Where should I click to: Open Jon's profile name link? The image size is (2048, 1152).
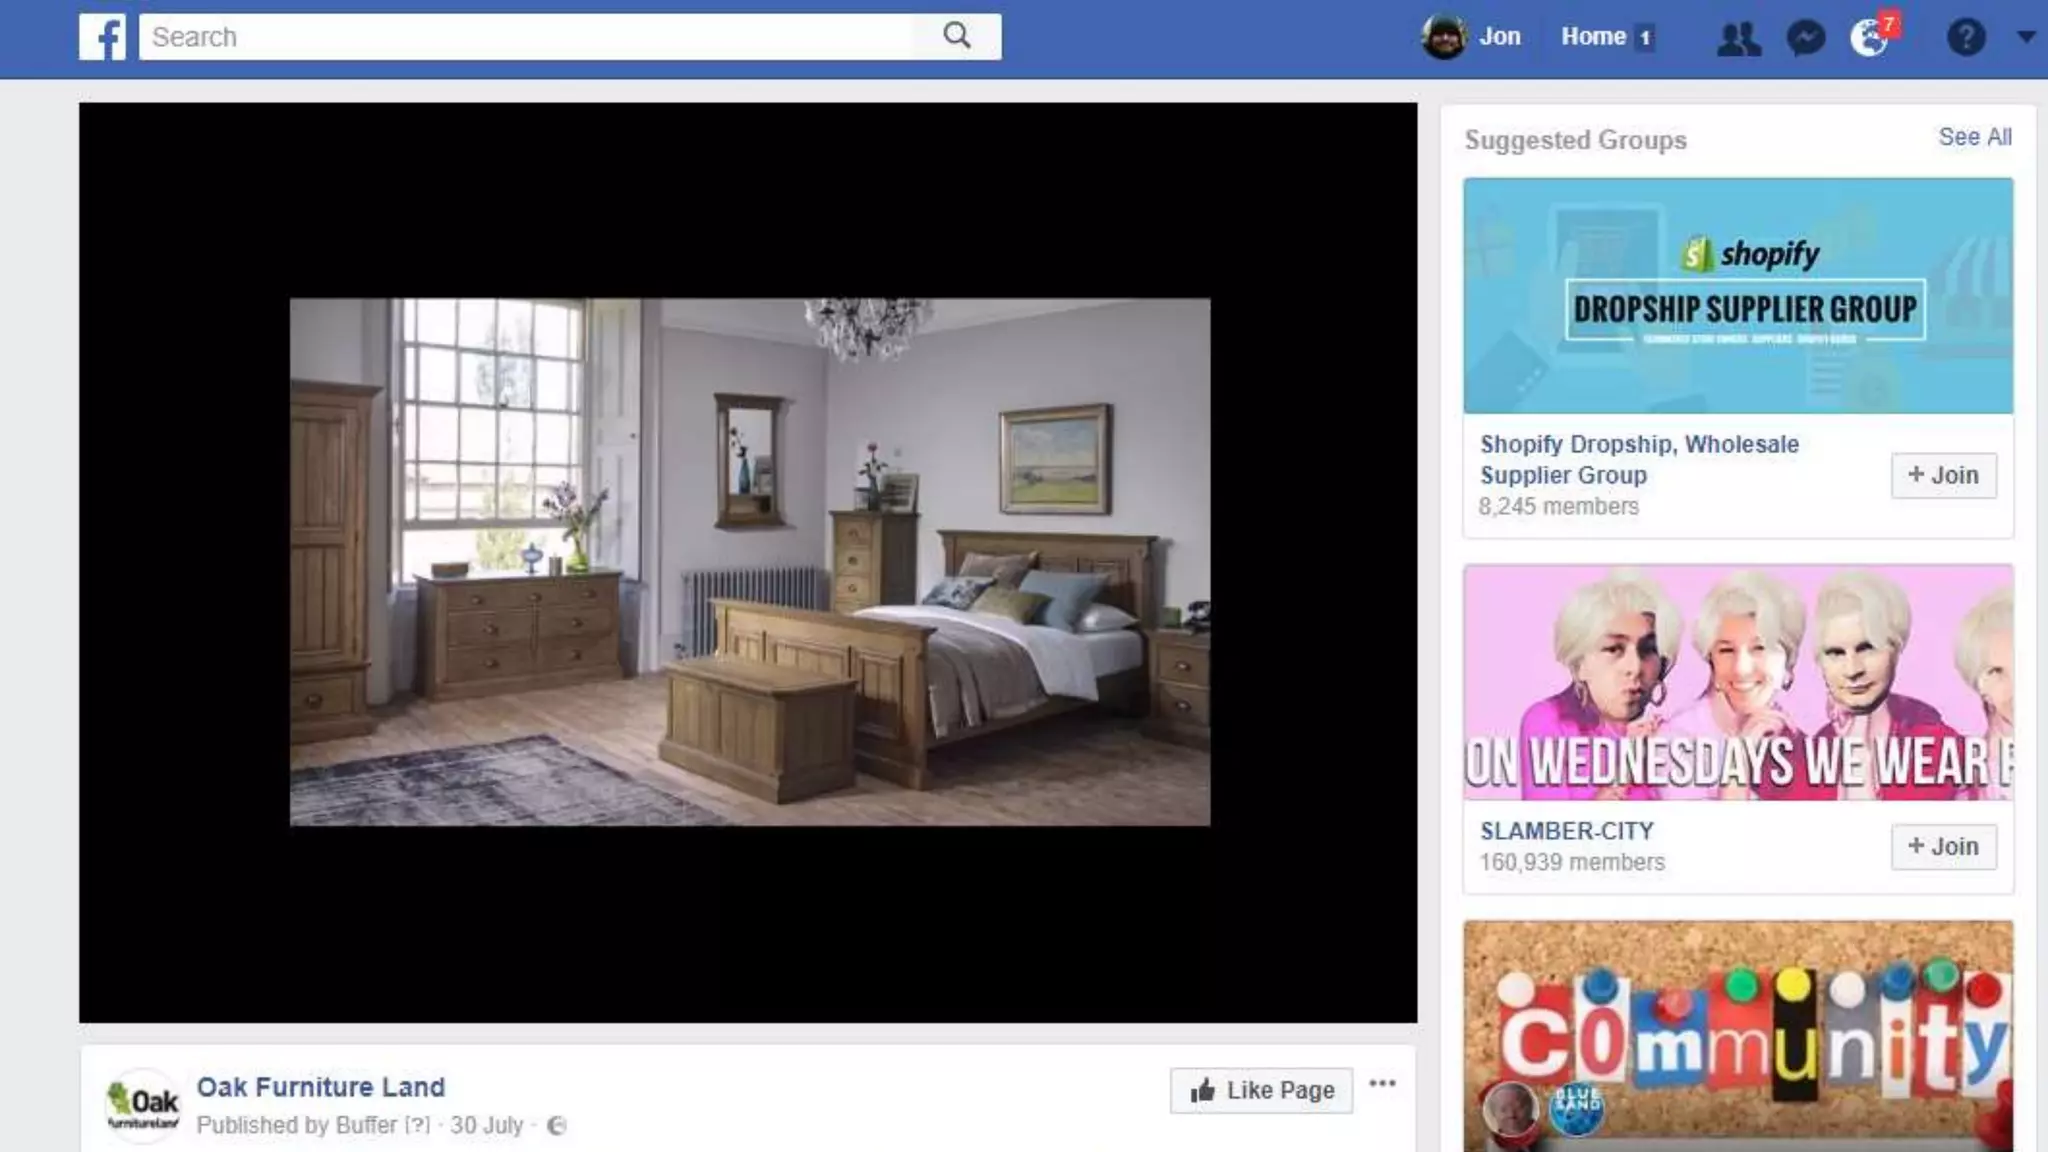(x=1499, y=37)
